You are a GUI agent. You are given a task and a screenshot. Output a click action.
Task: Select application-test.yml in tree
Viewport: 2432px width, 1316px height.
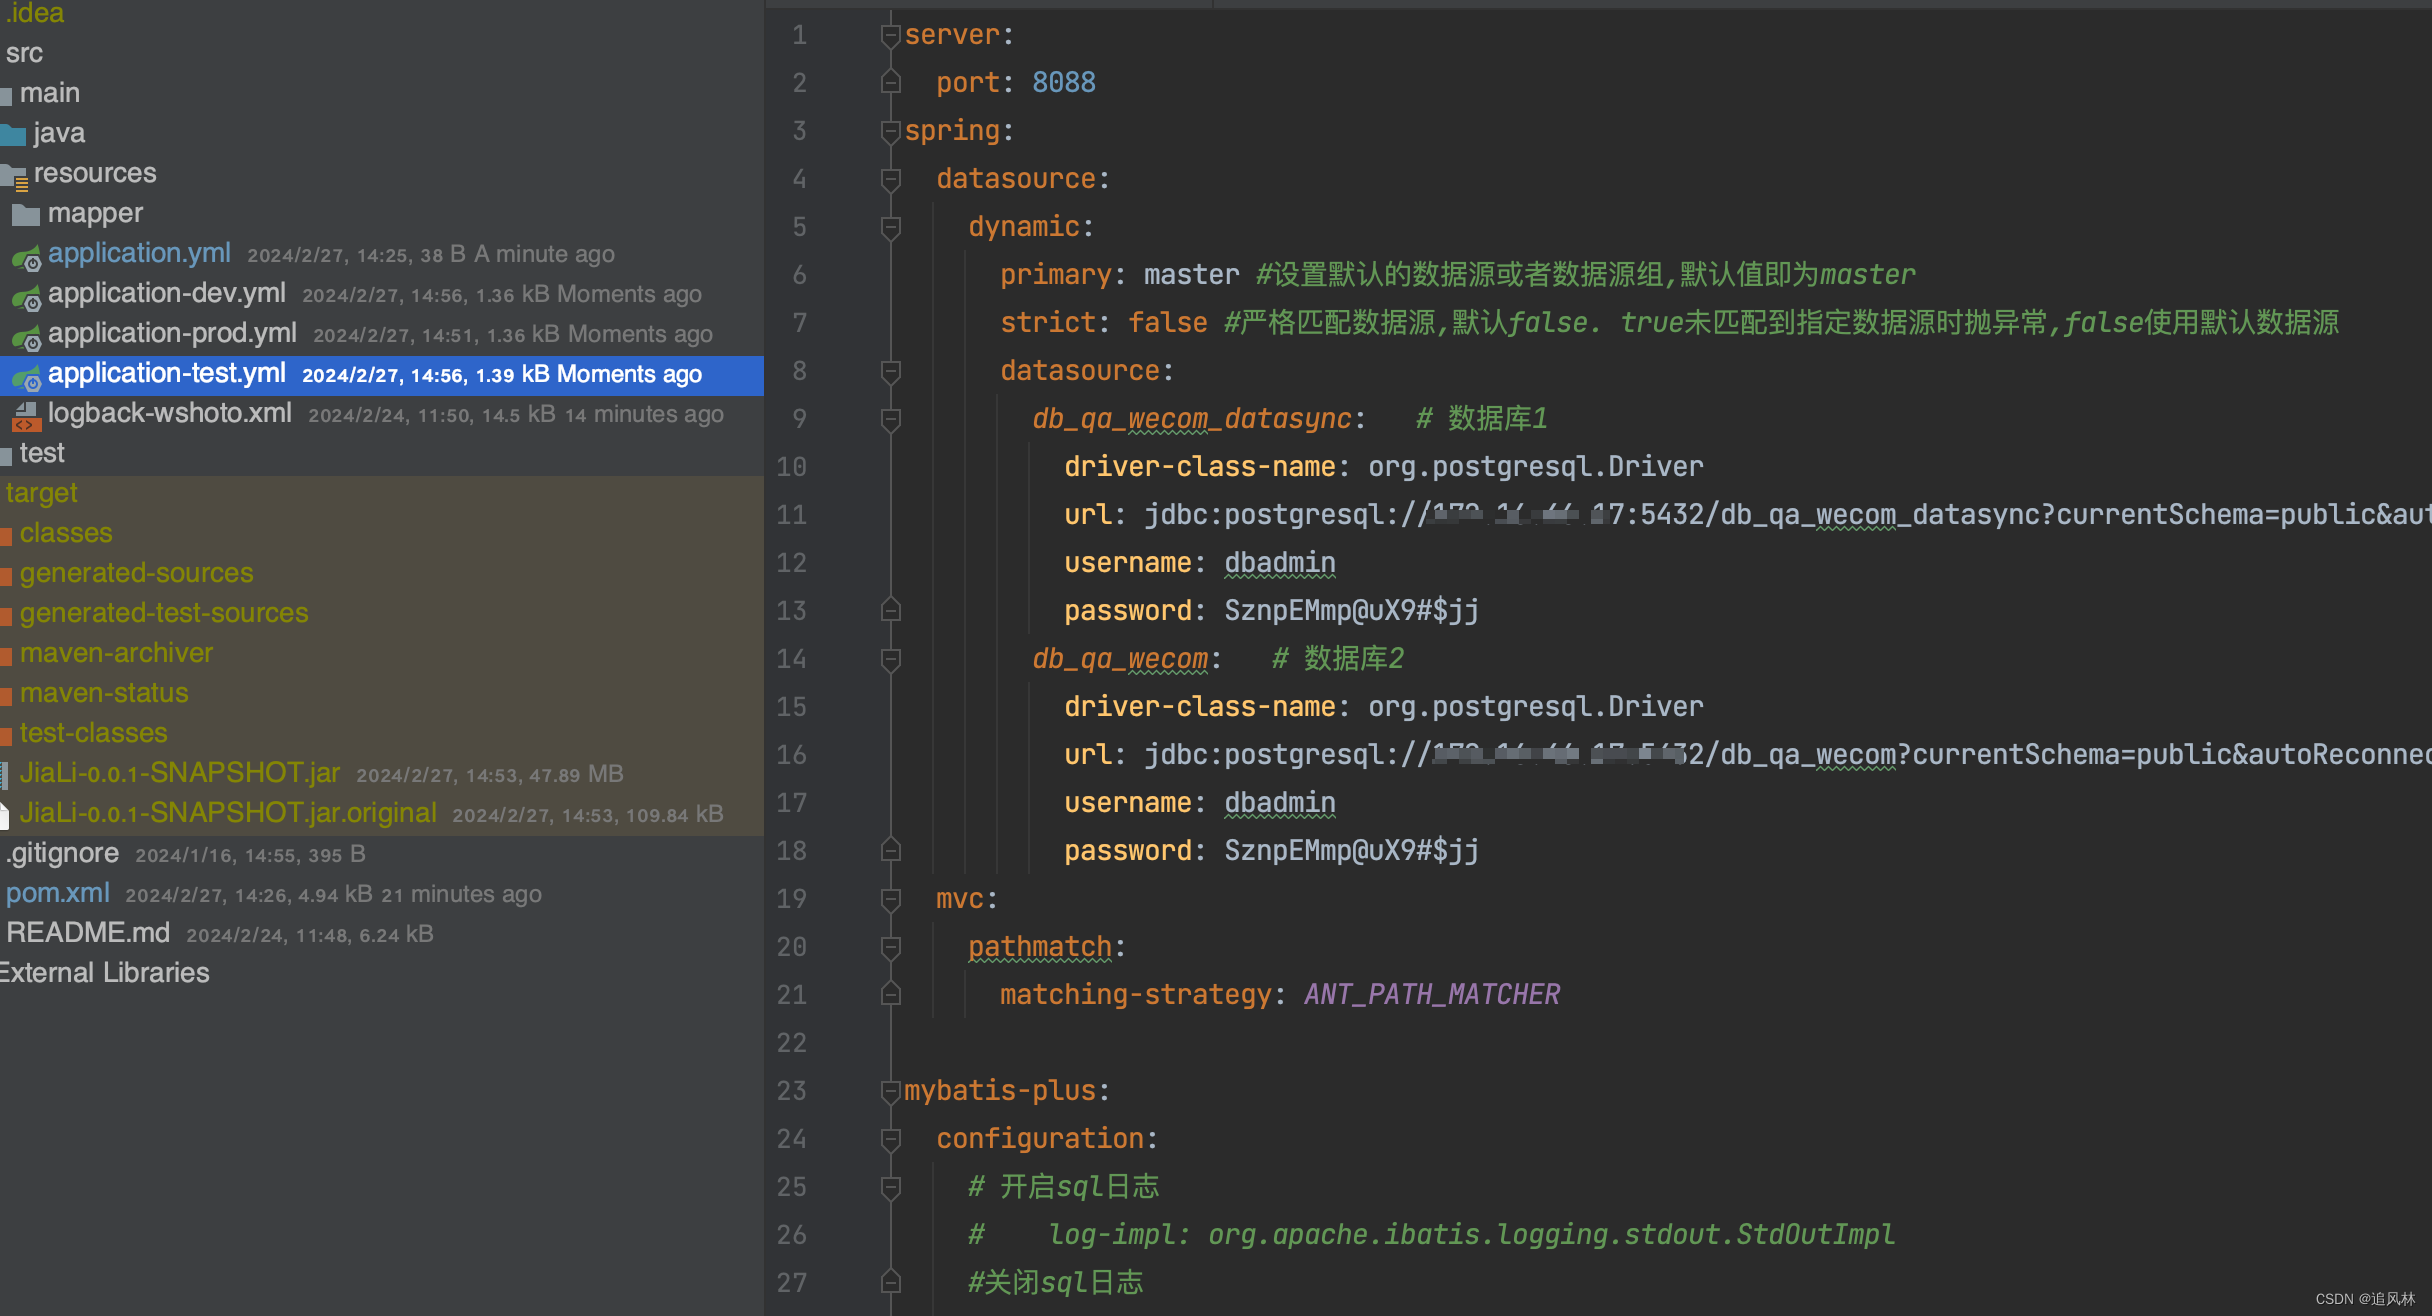[x=167, y=373]
